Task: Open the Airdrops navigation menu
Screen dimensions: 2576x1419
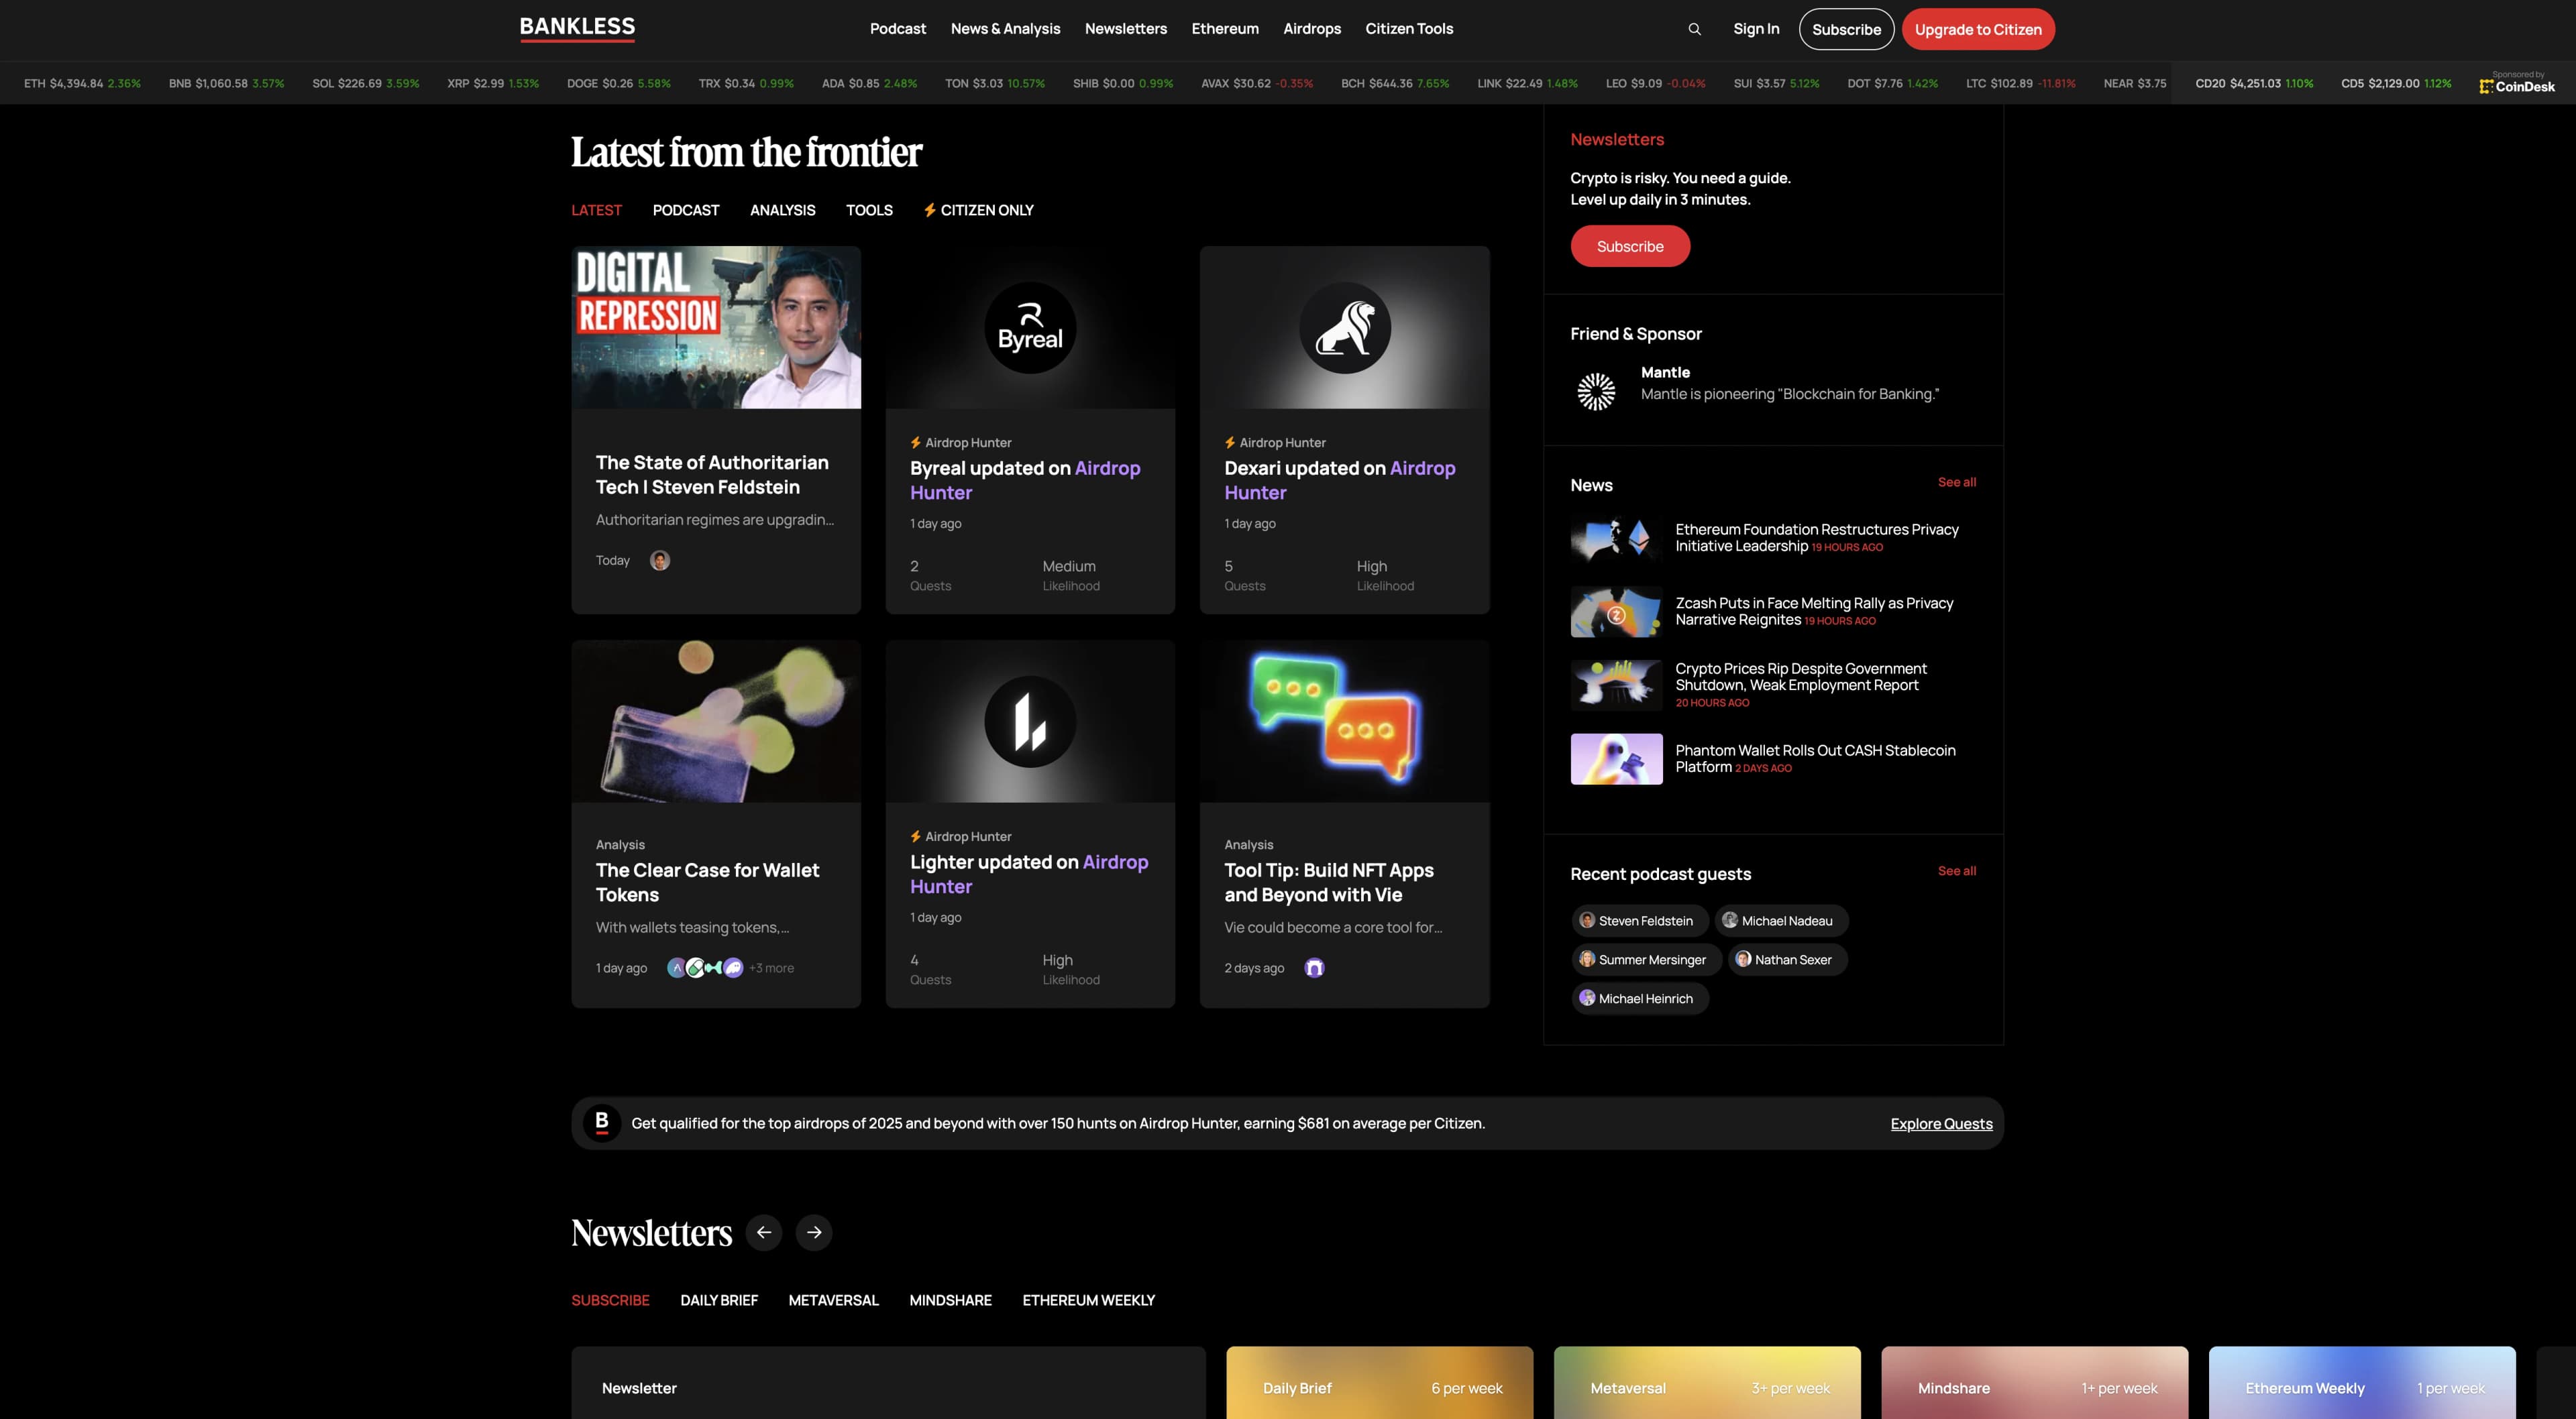Action: [x=1311, y=29]
